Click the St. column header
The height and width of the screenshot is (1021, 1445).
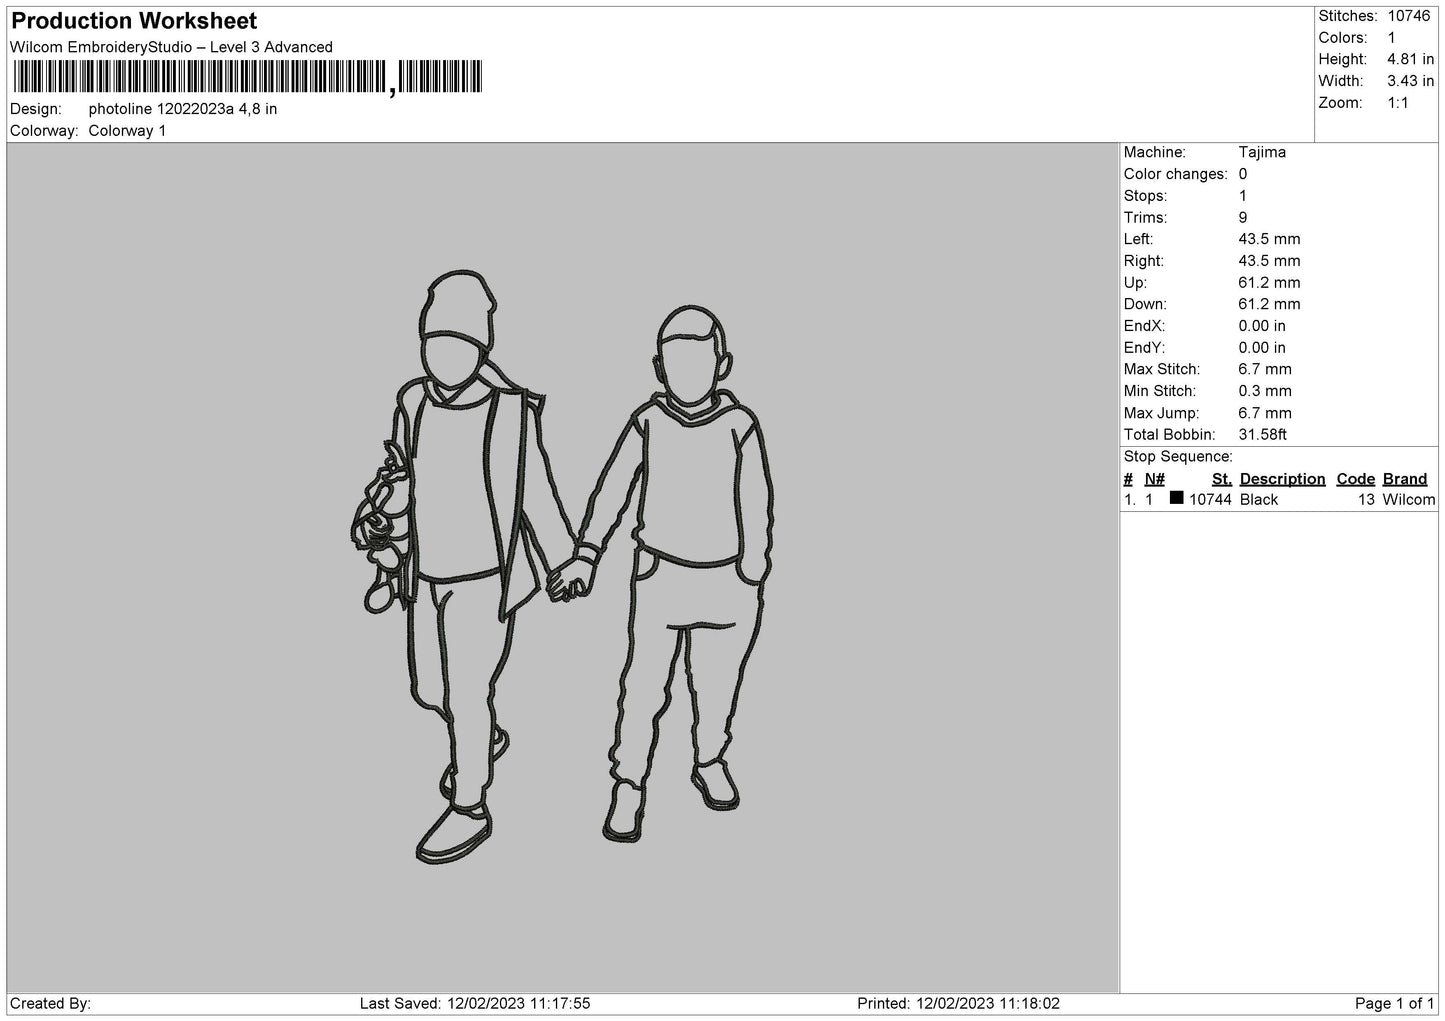[1221, 479]
